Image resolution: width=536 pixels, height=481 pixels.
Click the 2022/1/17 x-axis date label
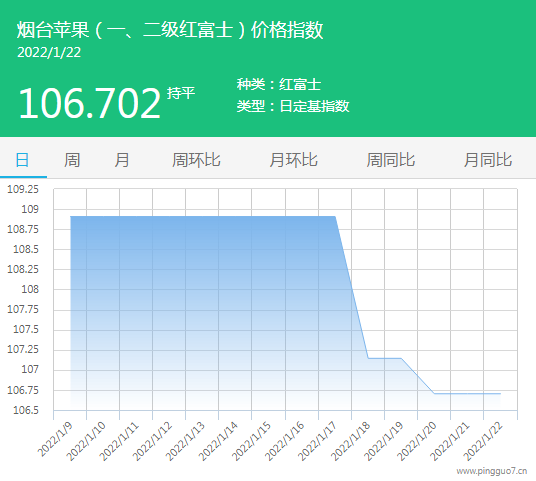point(317,441)
